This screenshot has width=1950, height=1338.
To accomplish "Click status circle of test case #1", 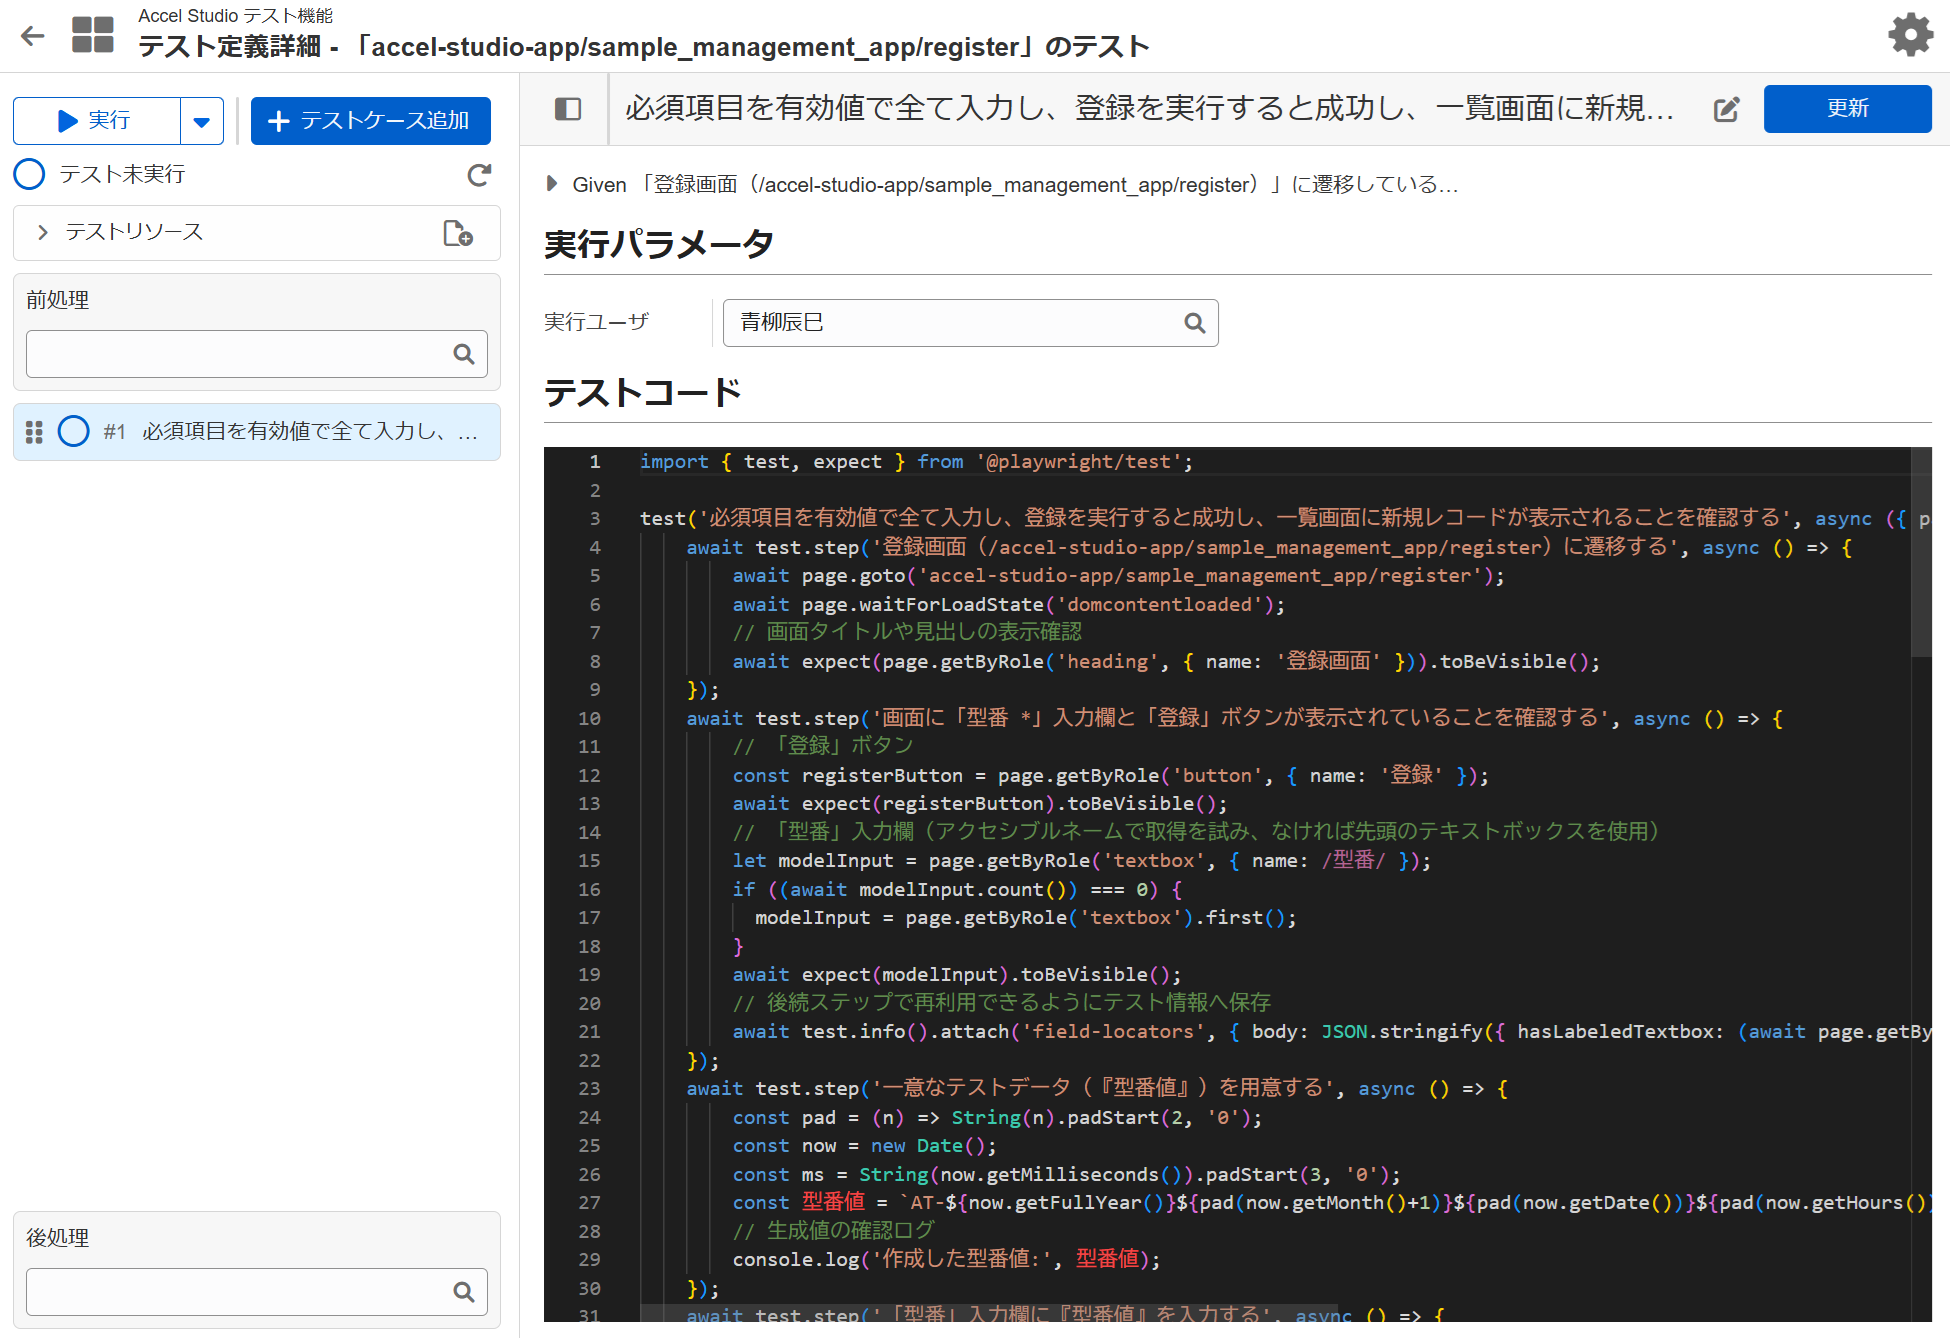I will (x=74, y=431).
